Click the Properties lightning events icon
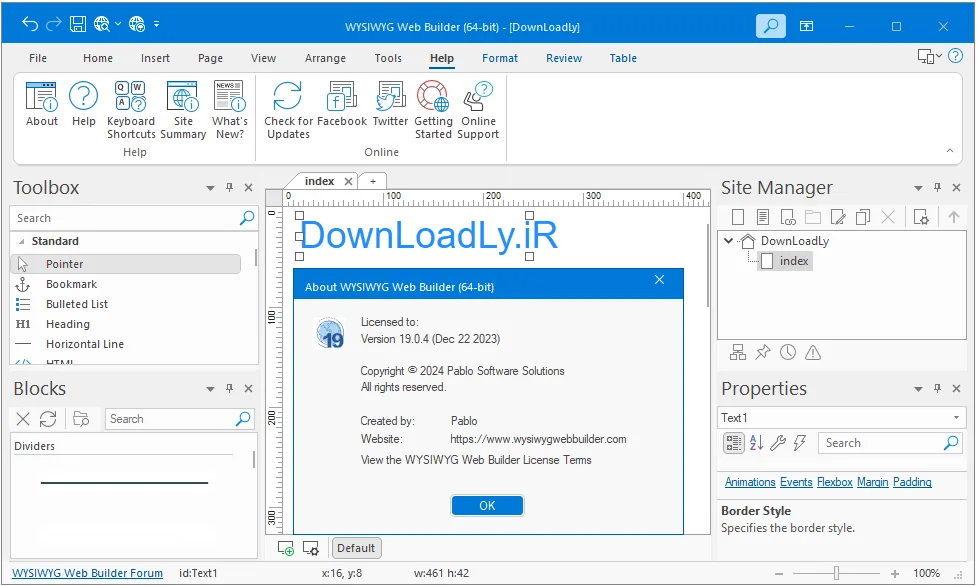This screenshot has height=586, width=977. click(799, 443)
